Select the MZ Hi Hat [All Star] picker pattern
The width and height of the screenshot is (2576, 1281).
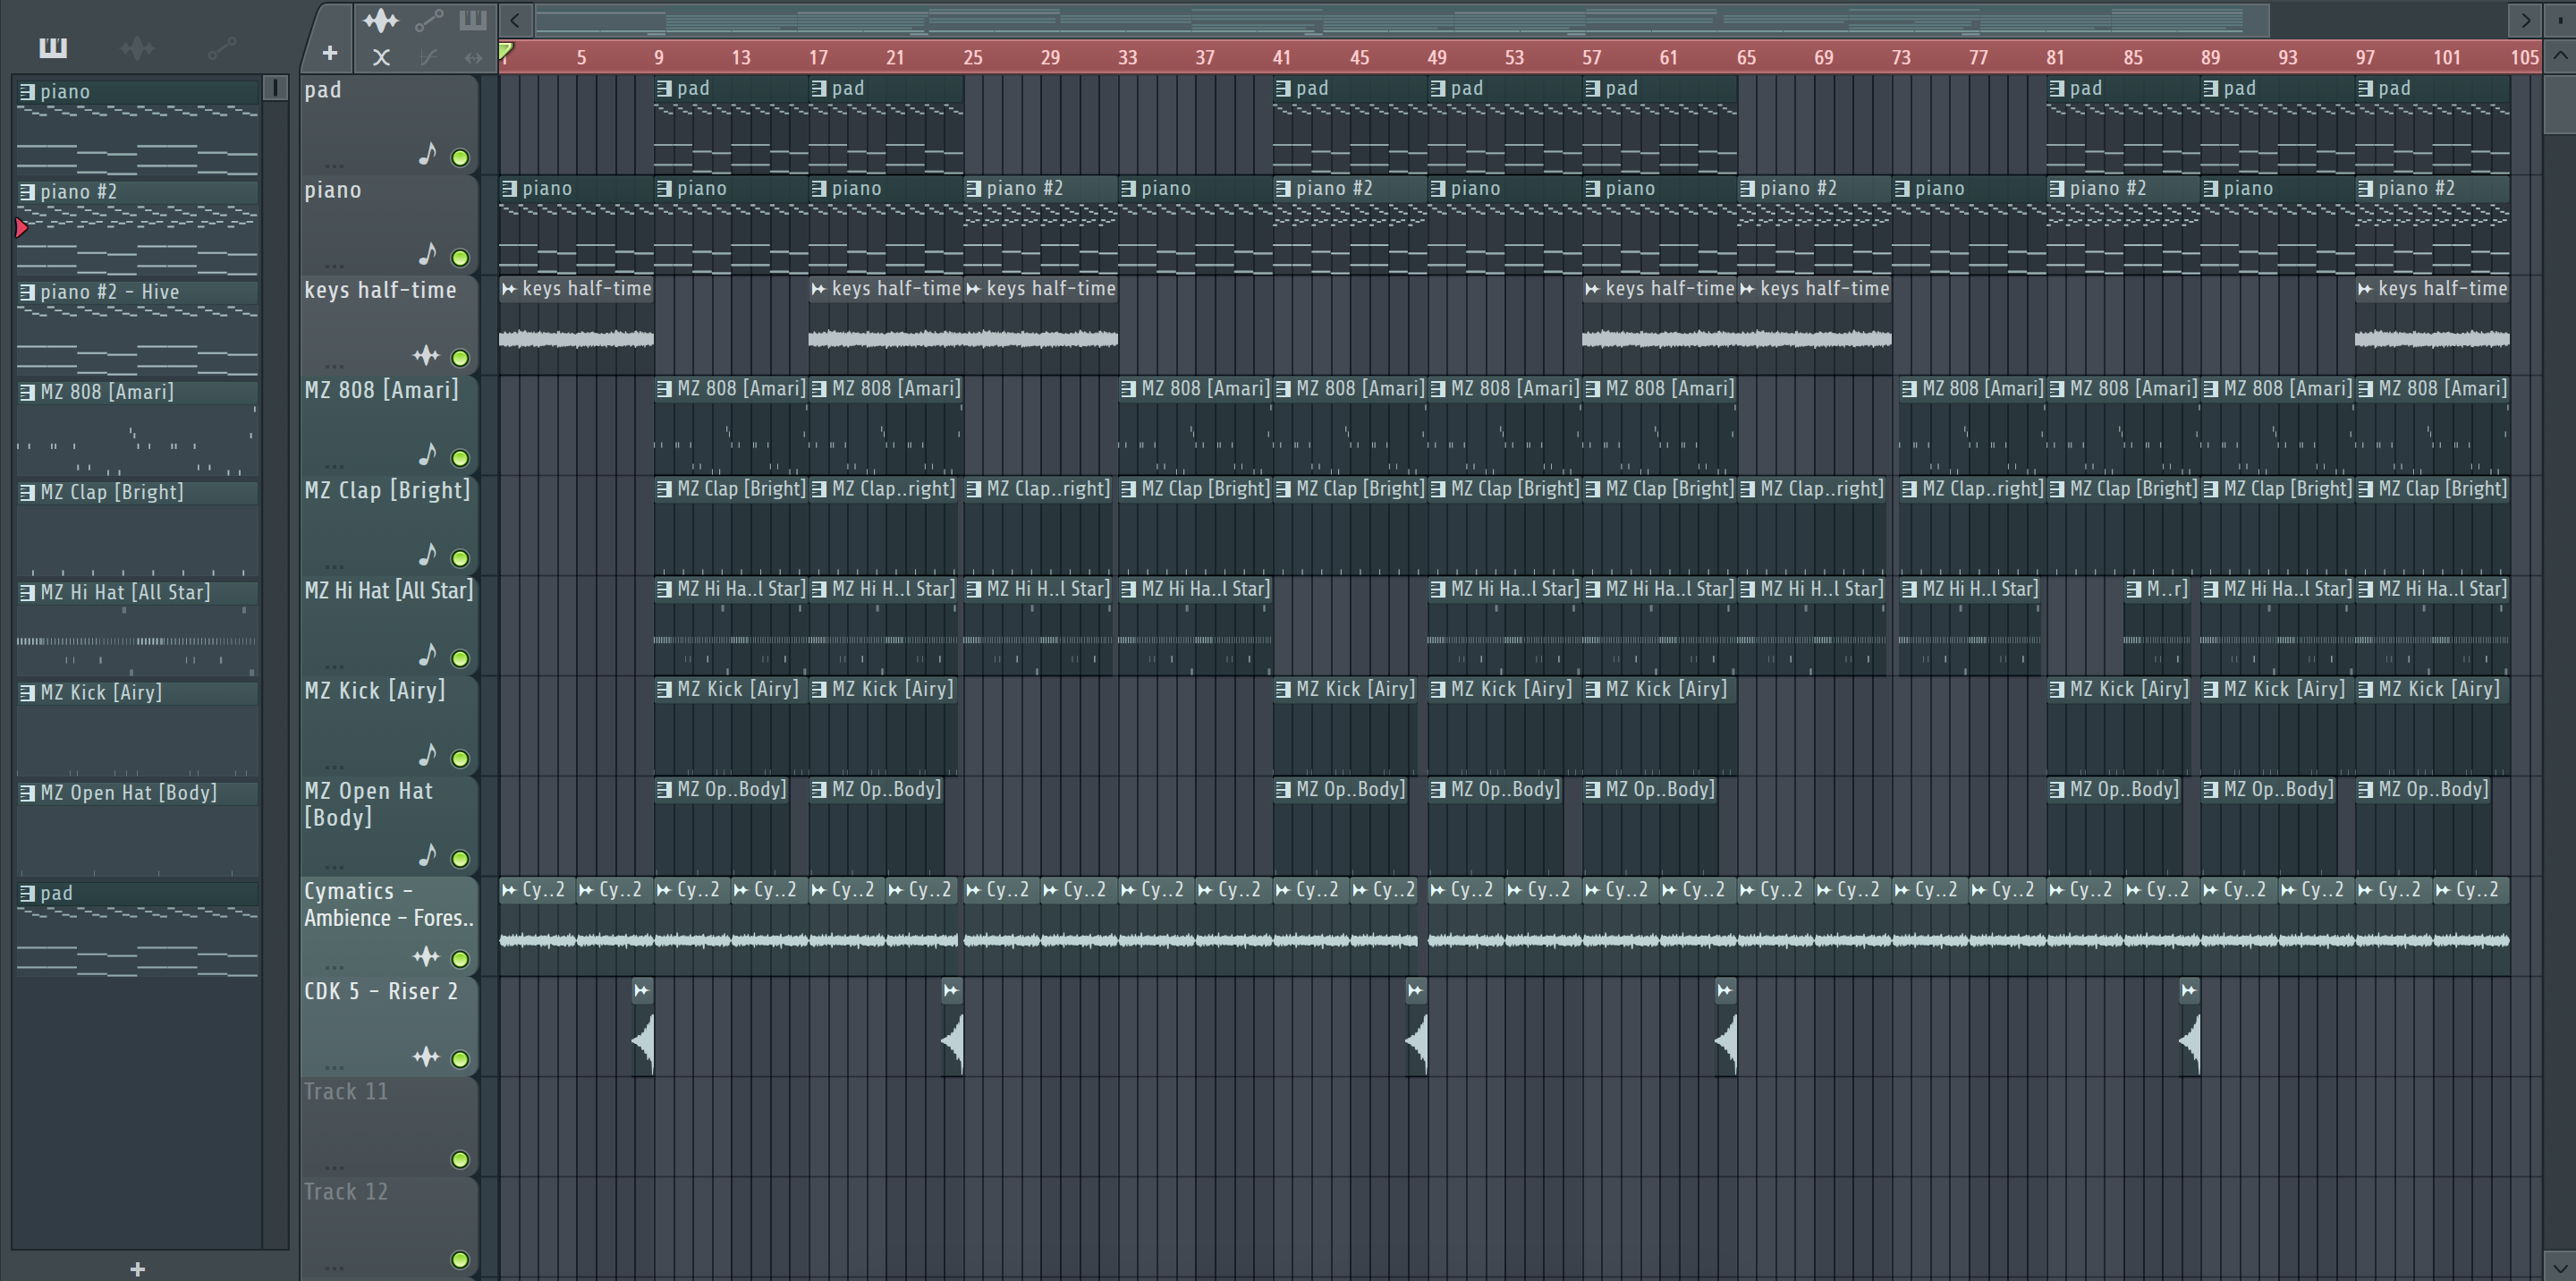pos(138,627)
